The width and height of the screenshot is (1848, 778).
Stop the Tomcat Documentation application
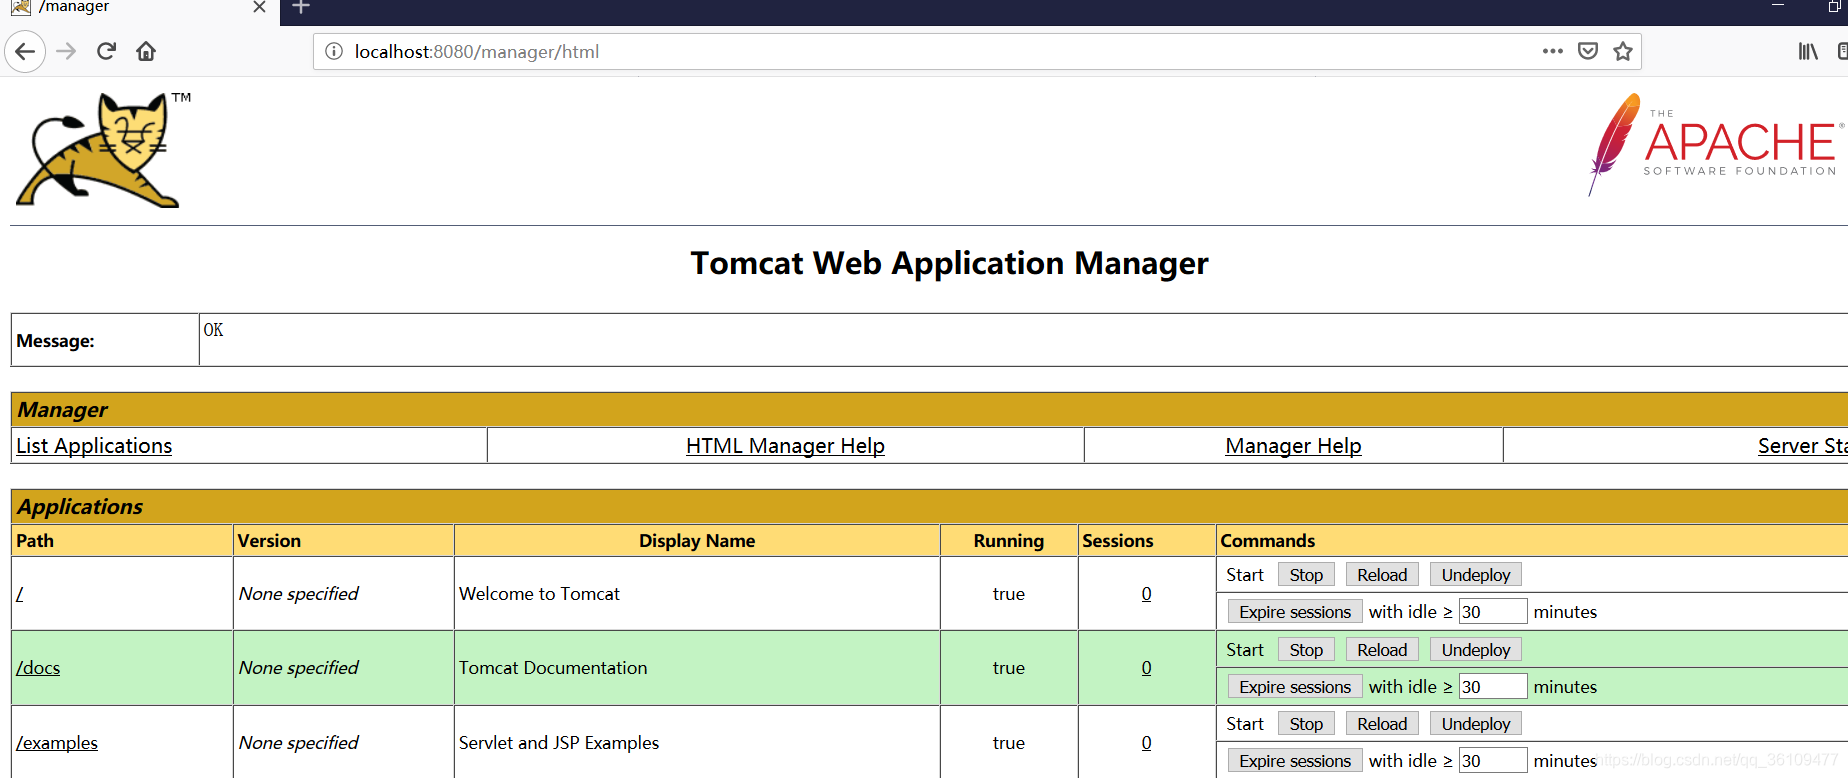(1306, 650)
